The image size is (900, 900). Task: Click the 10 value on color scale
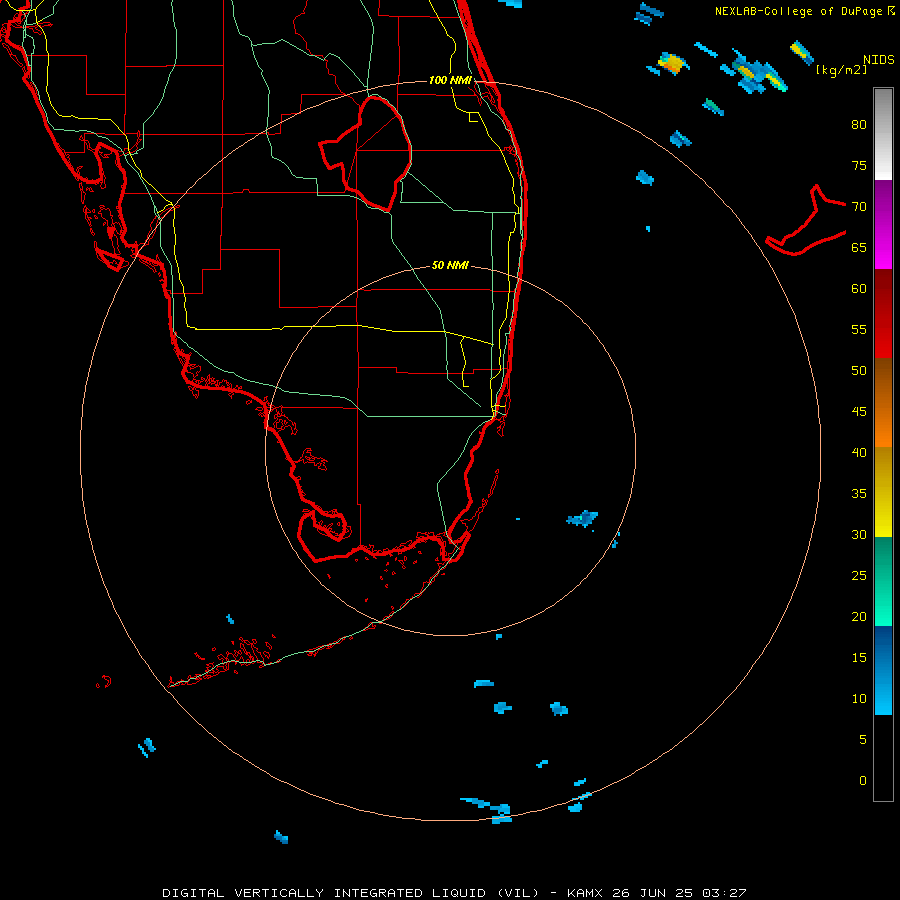[859, 699]
